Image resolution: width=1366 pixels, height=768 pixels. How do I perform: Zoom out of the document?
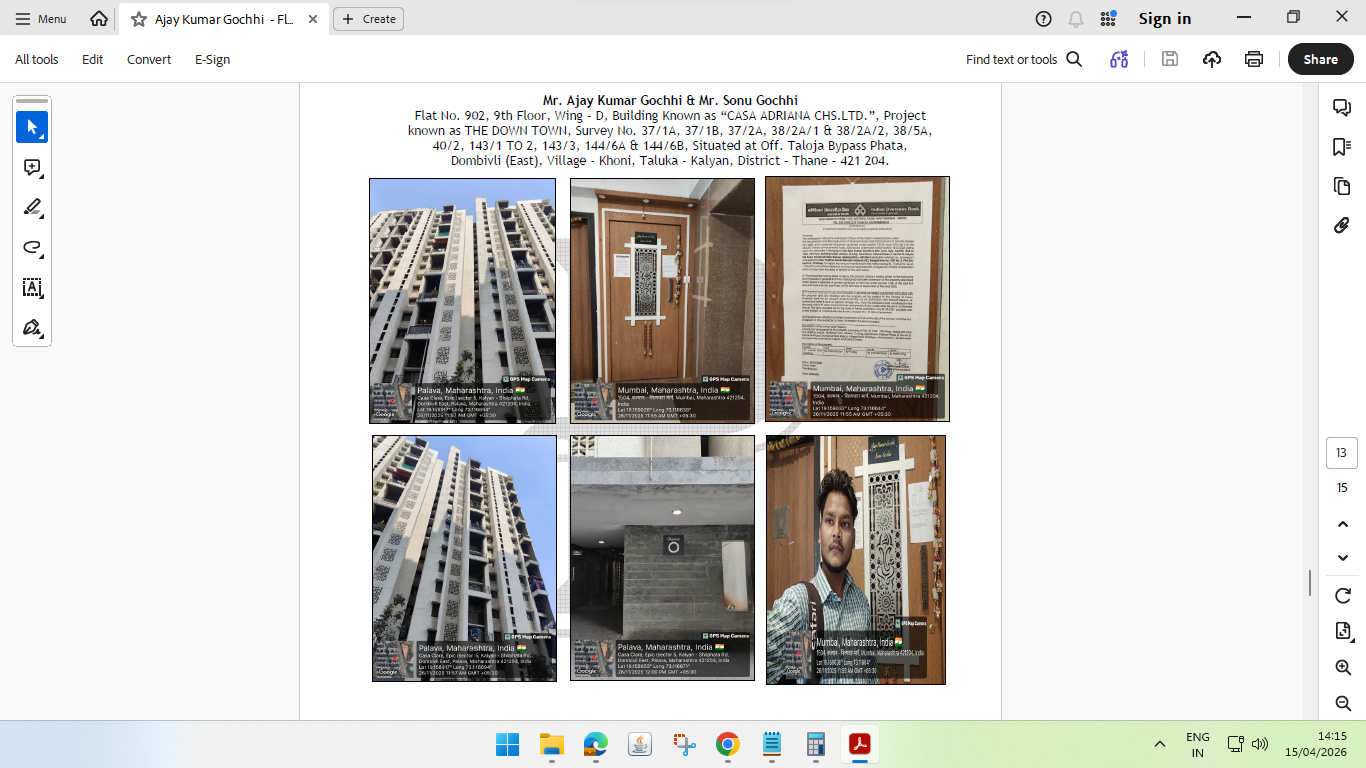(x=1343, y=703)
